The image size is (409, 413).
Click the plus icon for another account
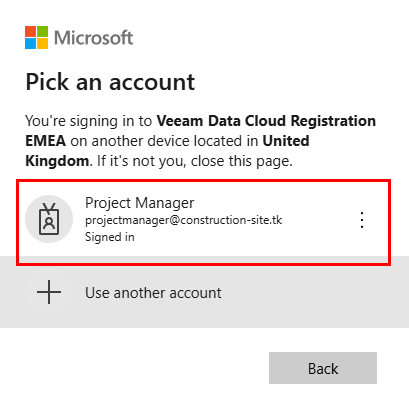[x=49, y=292]
